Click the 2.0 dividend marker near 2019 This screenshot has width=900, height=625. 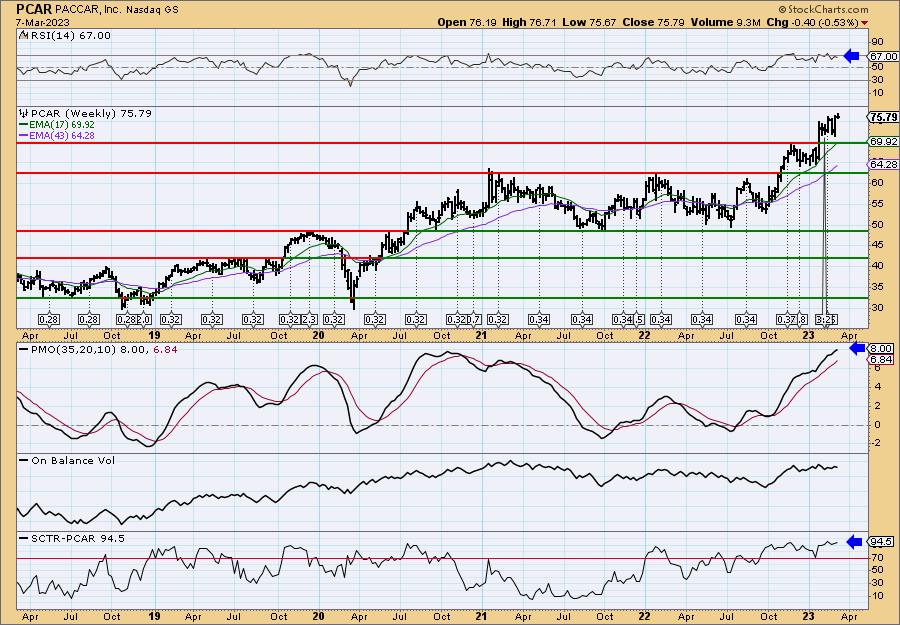tap(144, 319)
